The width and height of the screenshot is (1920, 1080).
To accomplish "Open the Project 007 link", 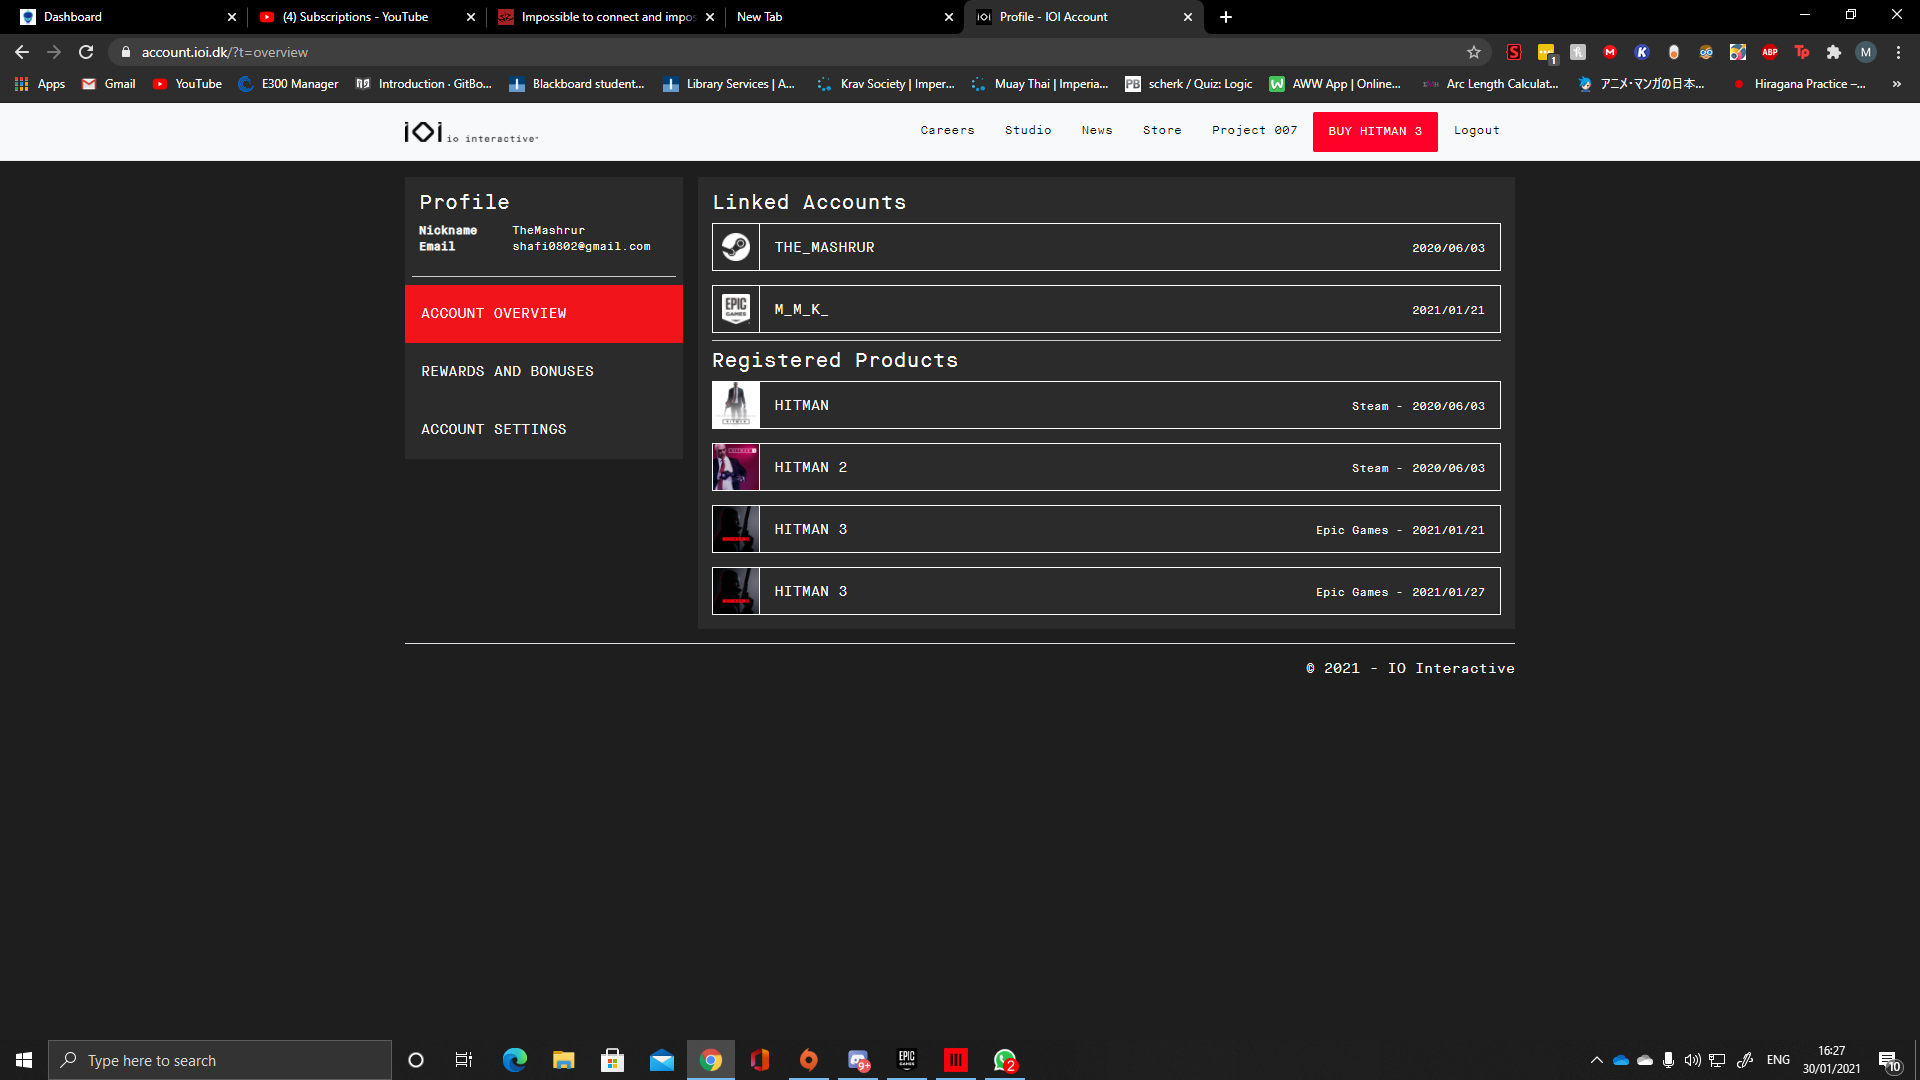I will [1254, 131].
